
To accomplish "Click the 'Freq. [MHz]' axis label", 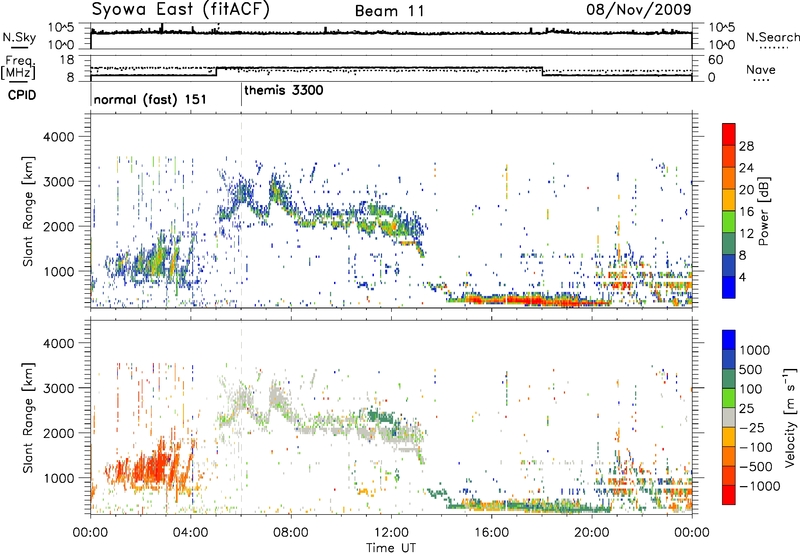I will (18, 67).
